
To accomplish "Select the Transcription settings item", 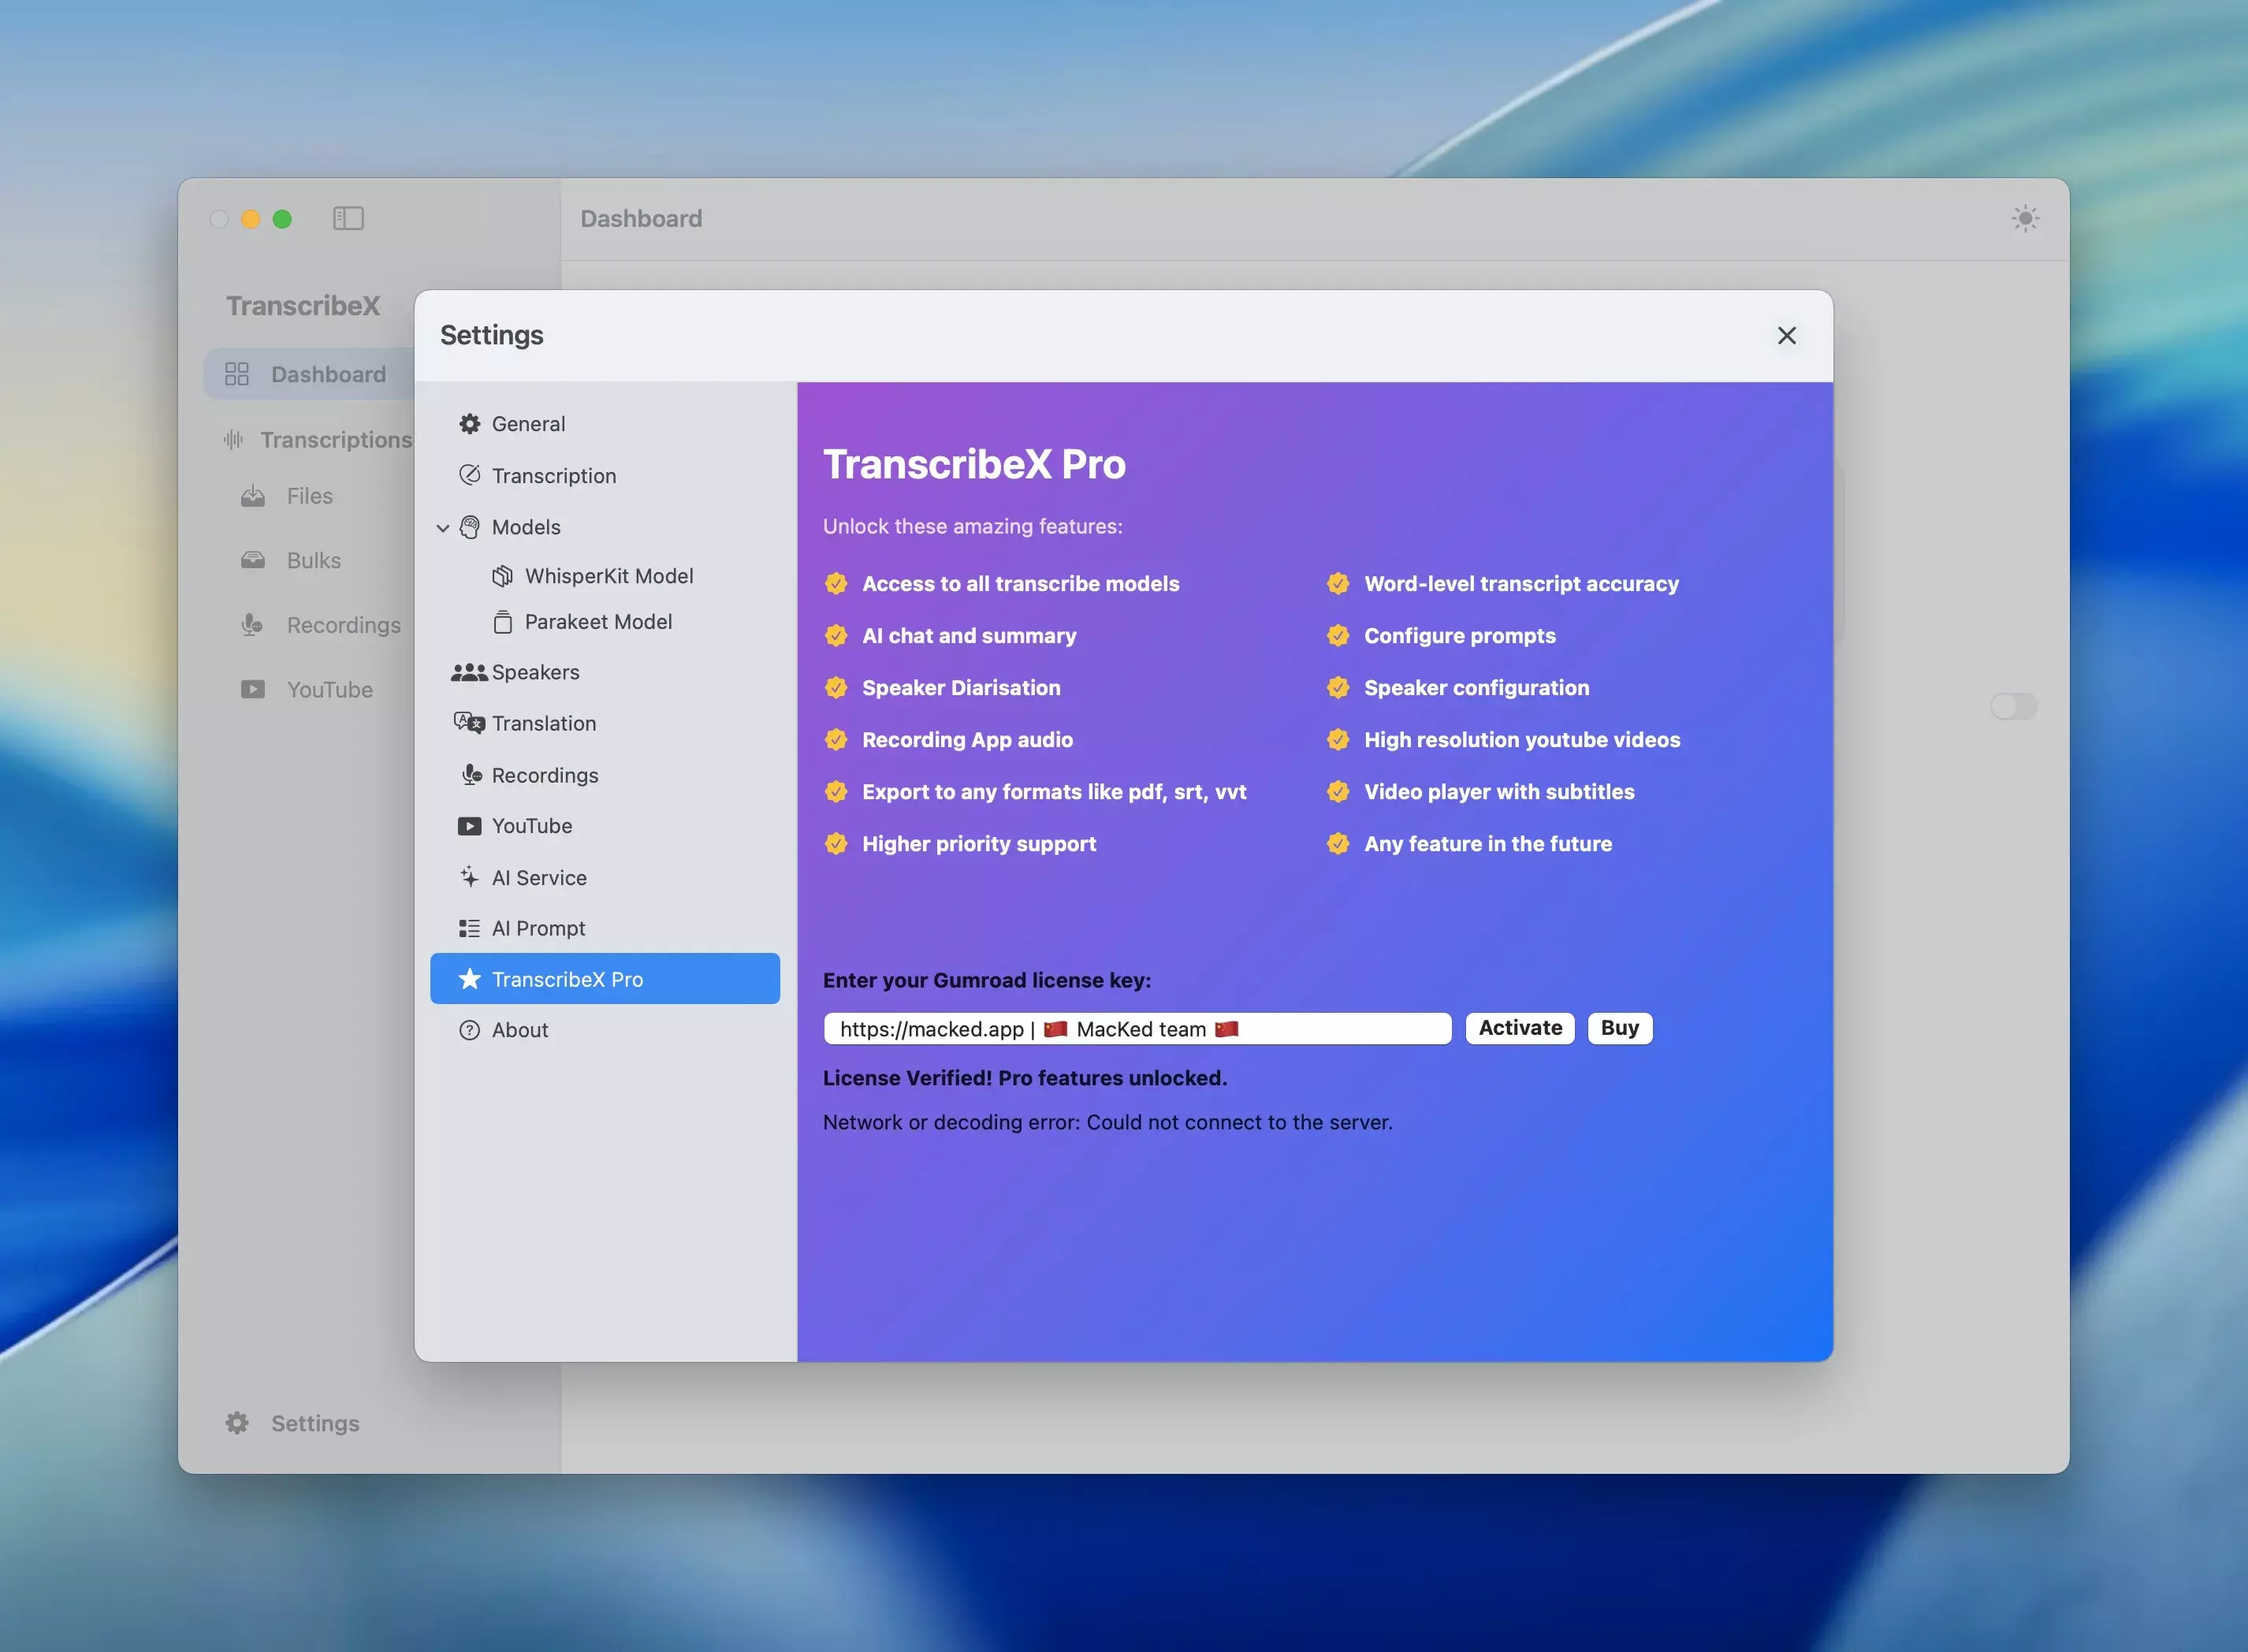I will [x=553, y=476].
